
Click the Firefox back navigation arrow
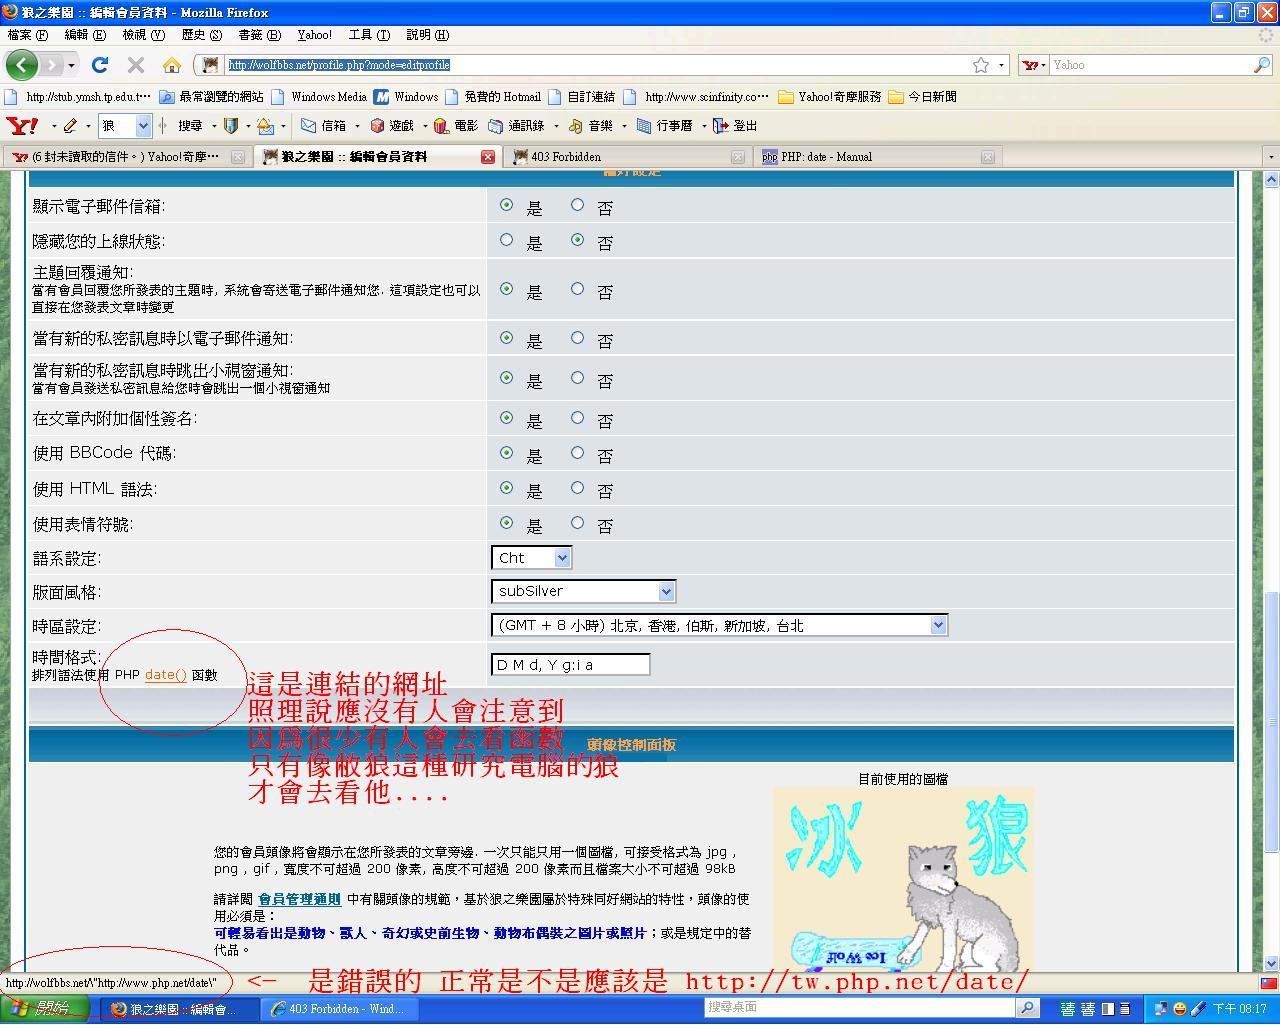click(22, 65)
